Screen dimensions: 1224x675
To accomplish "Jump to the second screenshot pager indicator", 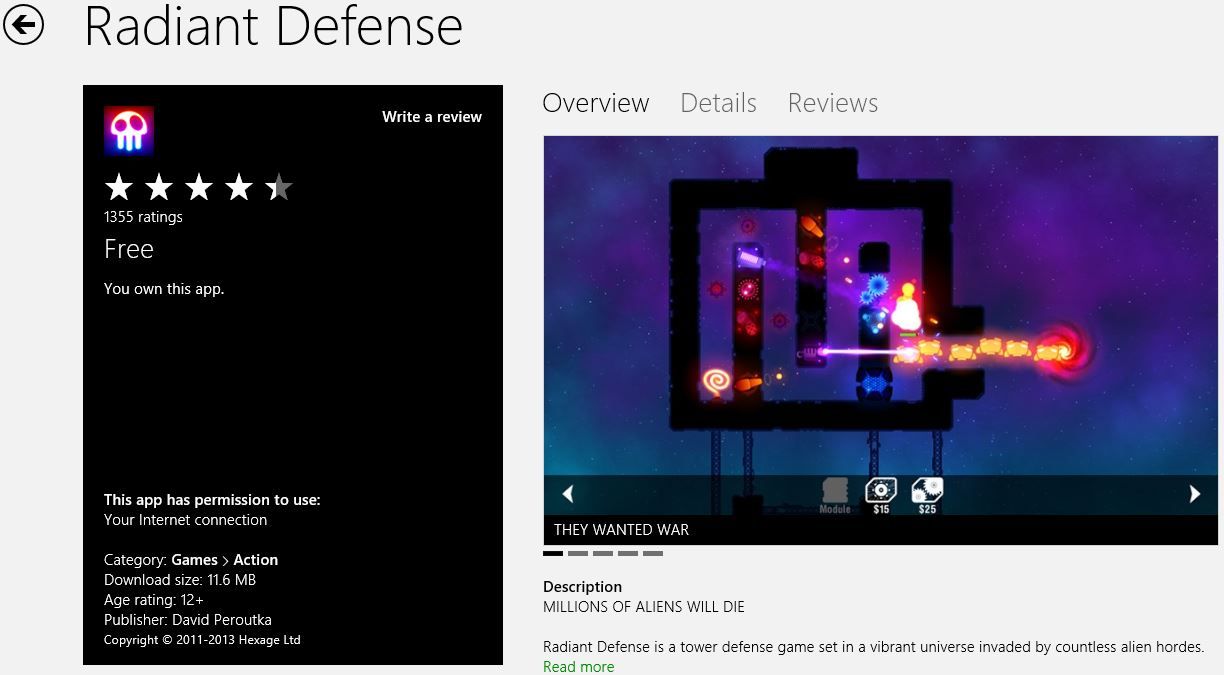I will tap(578, 553).
